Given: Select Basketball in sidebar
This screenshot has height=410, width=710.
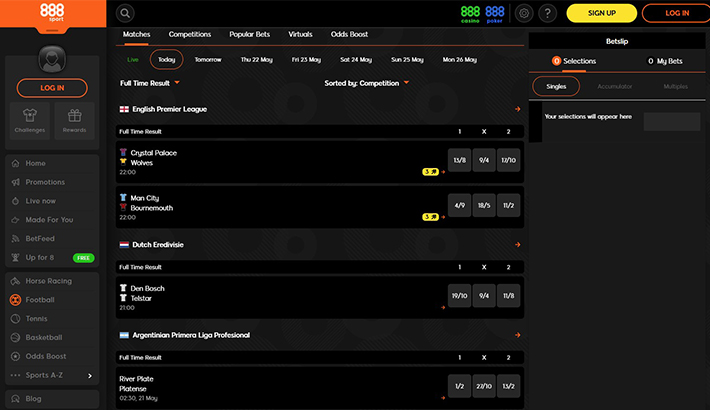Looking at the screenshot, I should click(52, 338).
